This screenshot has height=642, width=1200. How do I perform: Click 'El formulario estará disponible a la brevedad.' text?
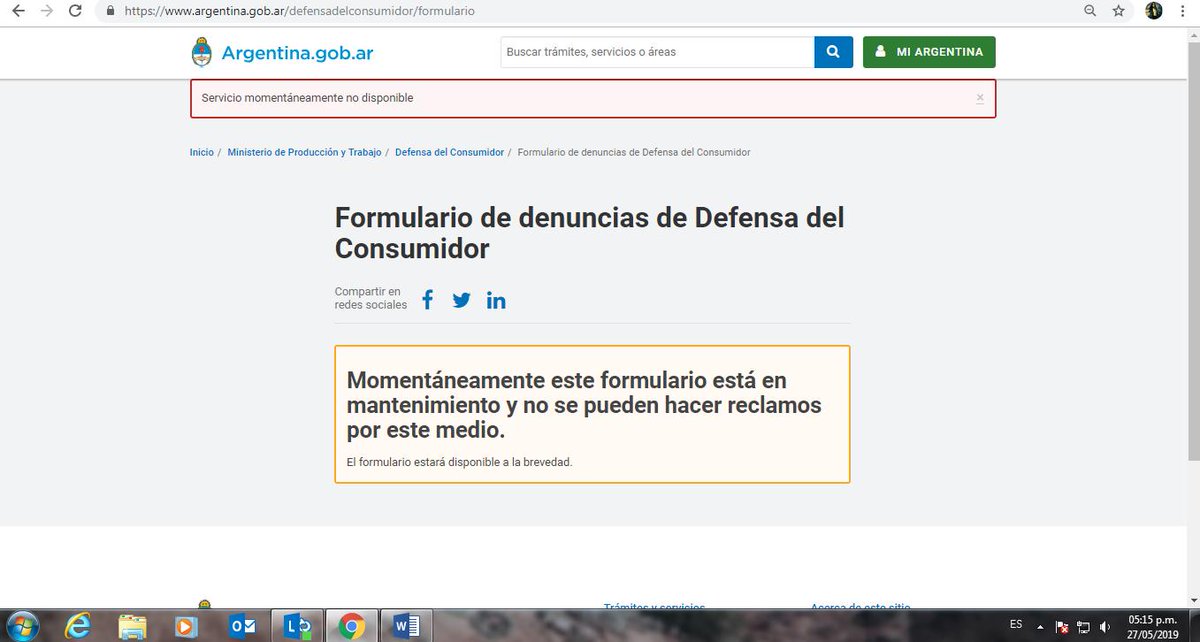pyautogui.click(x=459, y=462)
